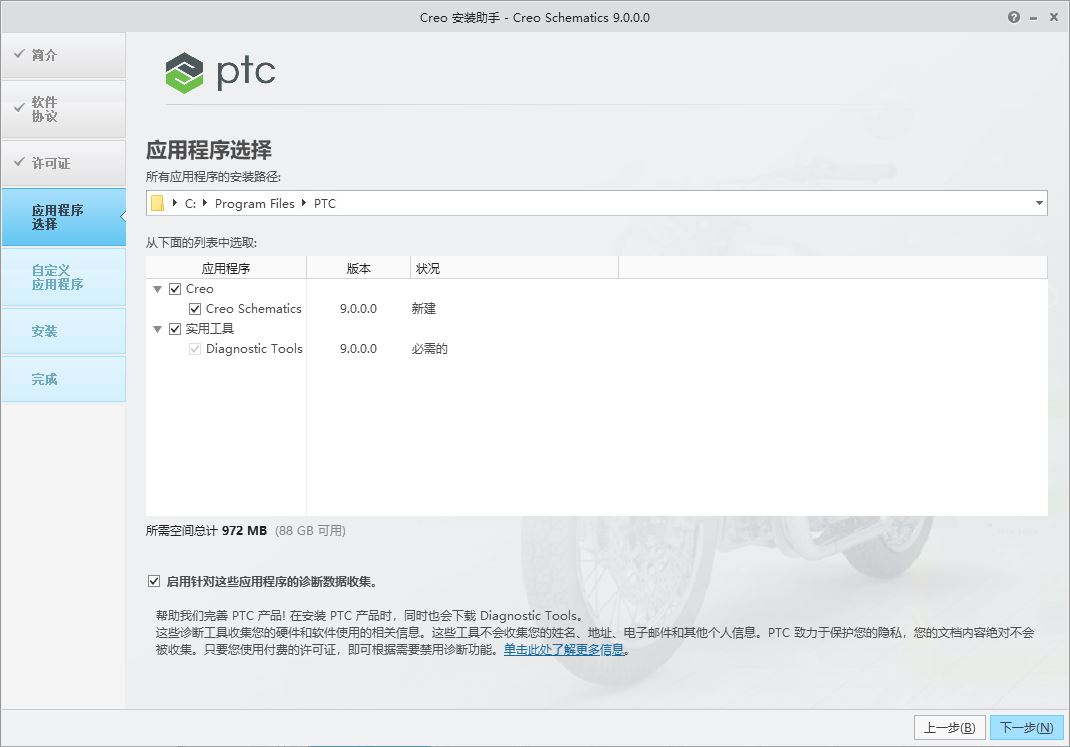
Task: Toggle the 实用工具 group checkbox
Action: coord(175,329)
